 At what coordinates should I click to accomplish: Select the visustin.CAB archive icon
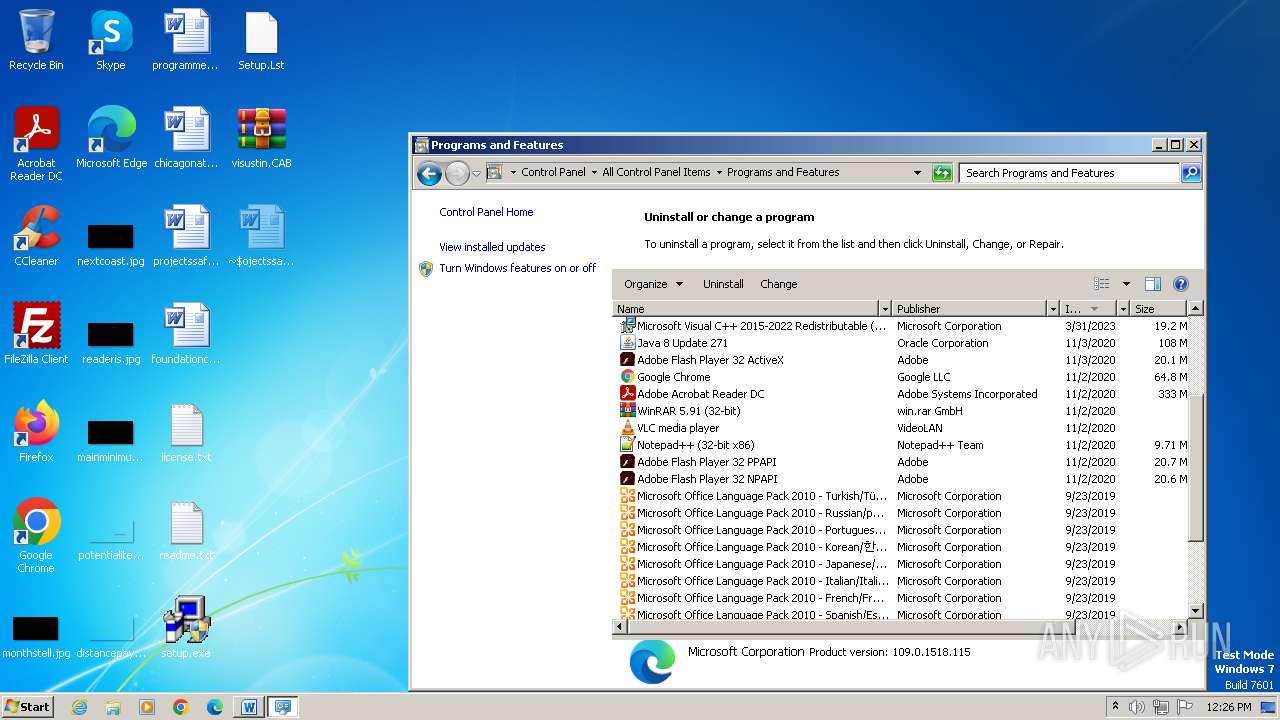pyautogui.click(x=261, y=138)
